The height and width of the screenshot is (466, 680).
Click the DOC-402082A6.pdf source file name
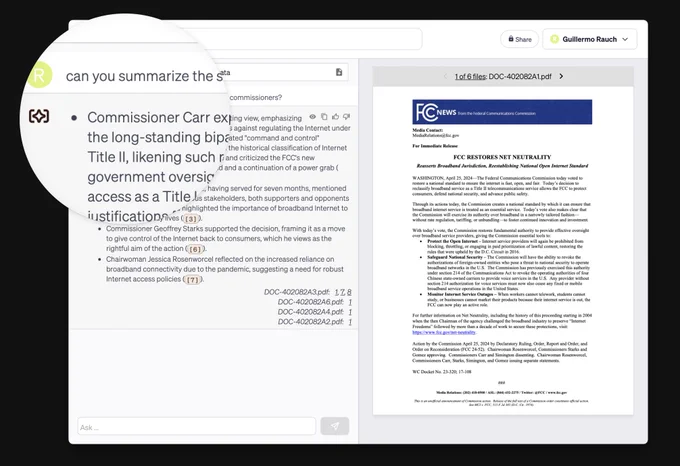click(311, 302)
